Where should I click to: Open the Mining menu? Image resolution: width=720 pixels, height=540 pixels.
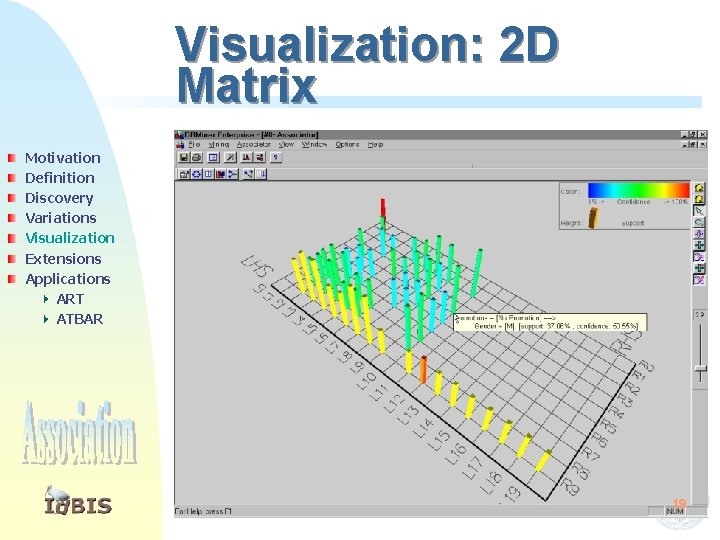[x=219, y=145]
